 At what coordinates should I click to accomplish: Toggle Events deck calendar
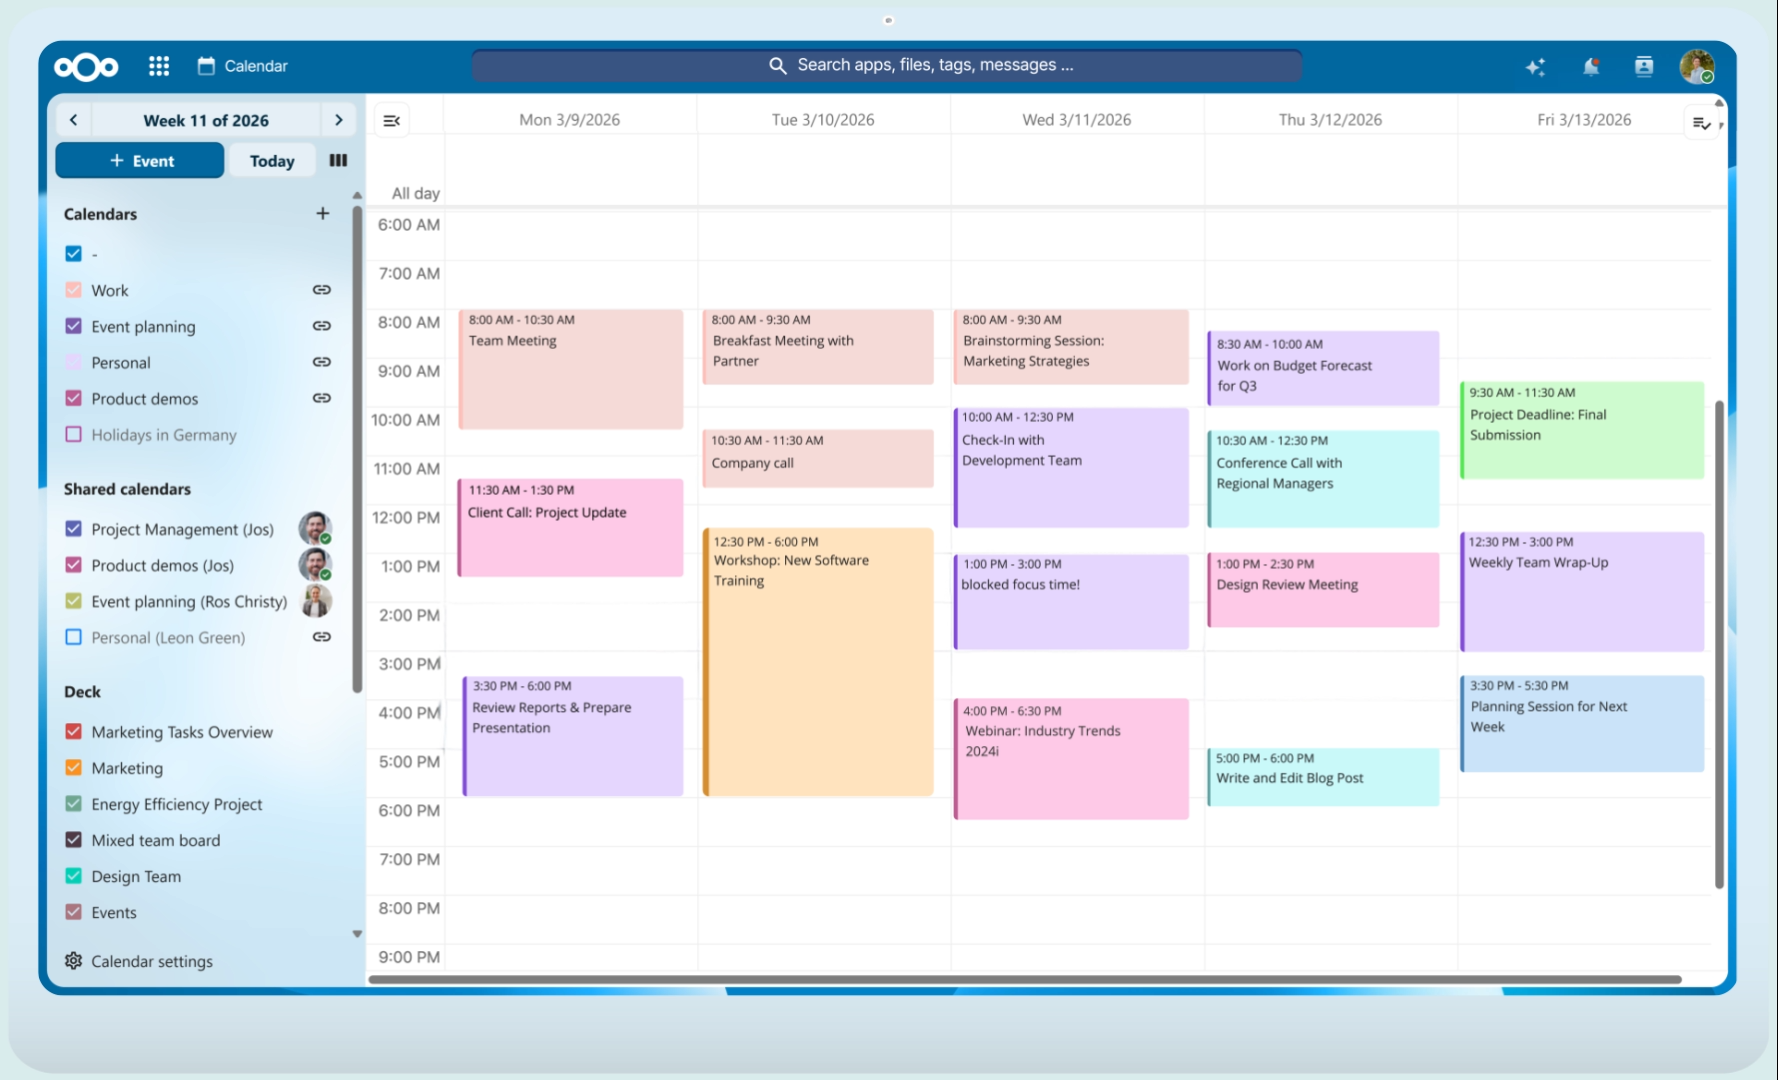[73, 912]
